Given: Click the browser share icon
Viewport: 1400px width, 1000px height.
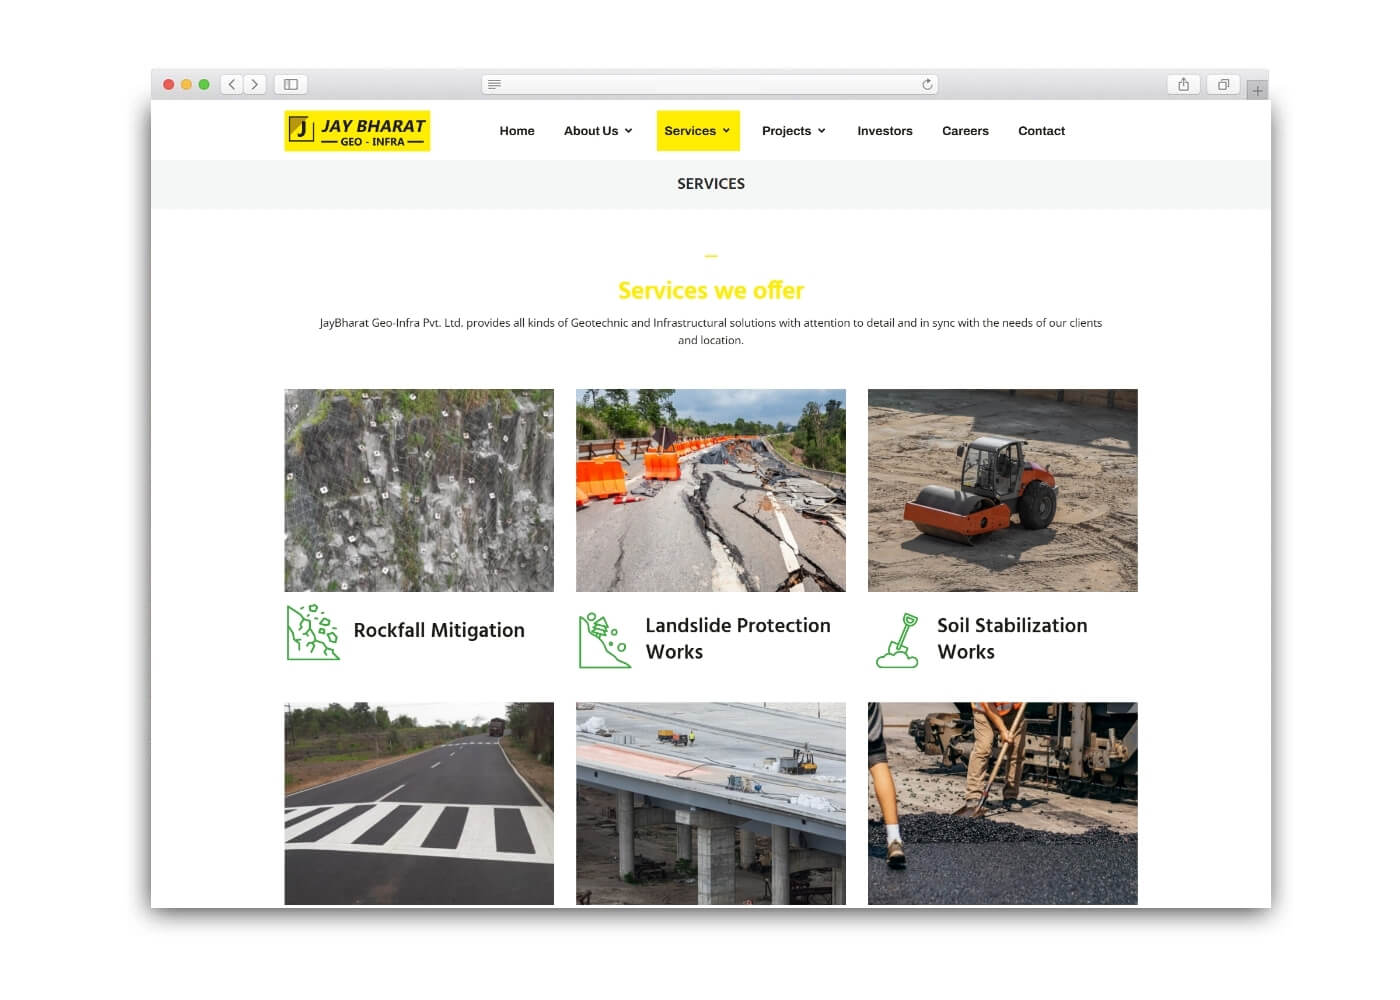Looking at the screenshot, I should (x=1184, y=85).
